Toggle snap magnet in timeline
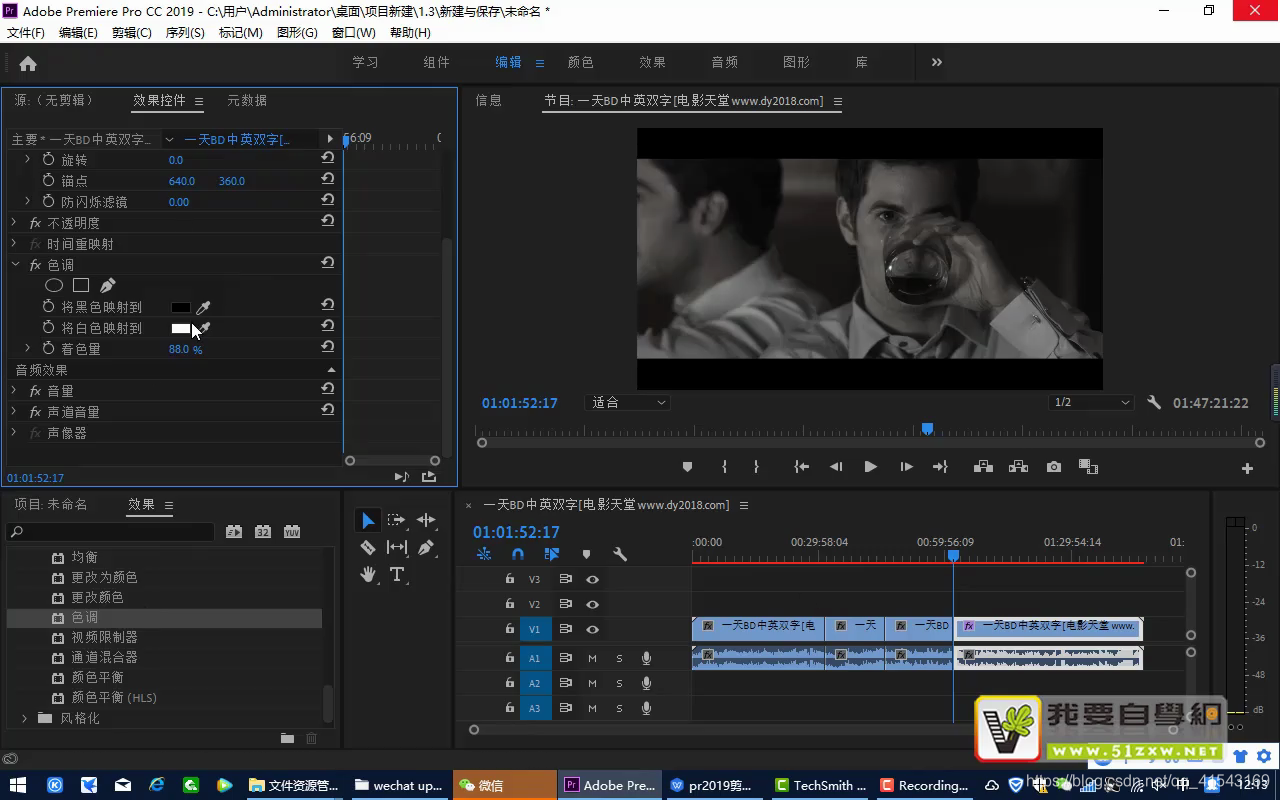This screenshot has width=1280, height=800. coord(517,554)
